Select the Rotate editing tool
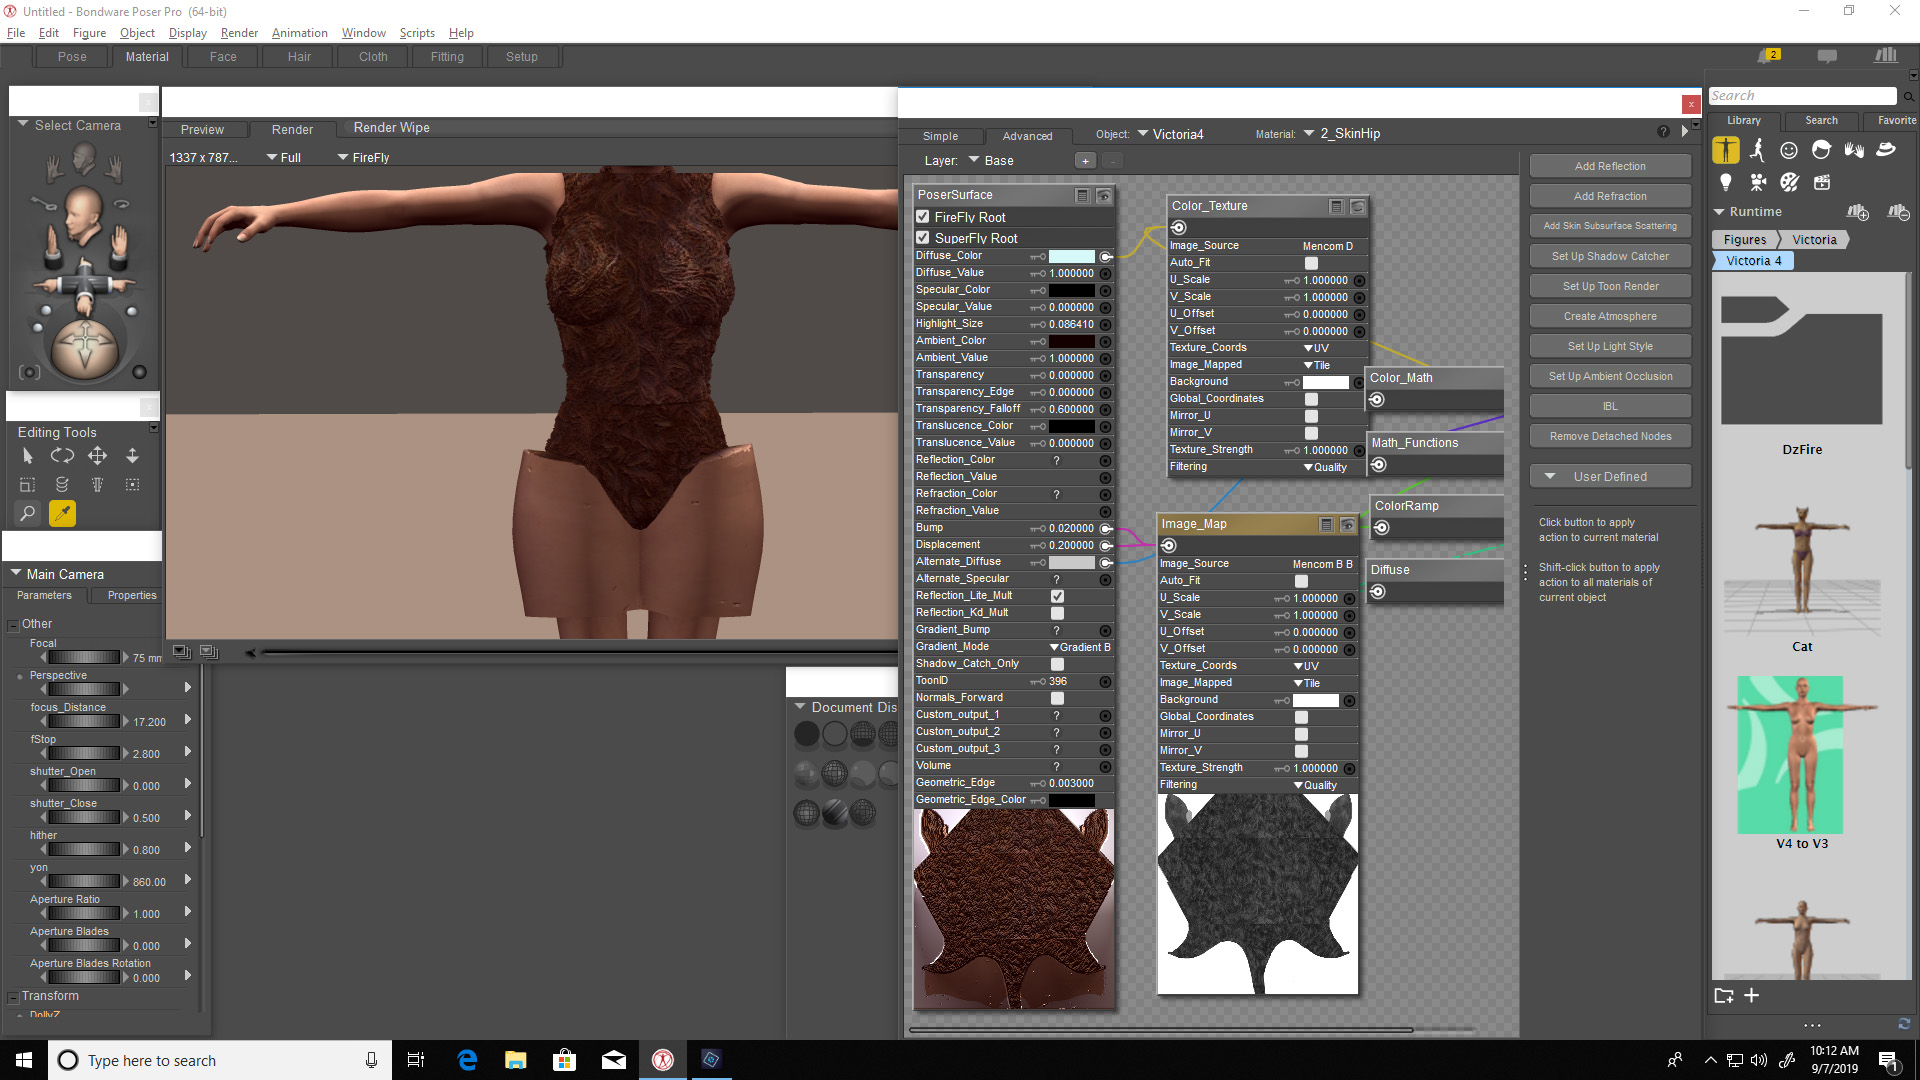 (x=62, y=456)
